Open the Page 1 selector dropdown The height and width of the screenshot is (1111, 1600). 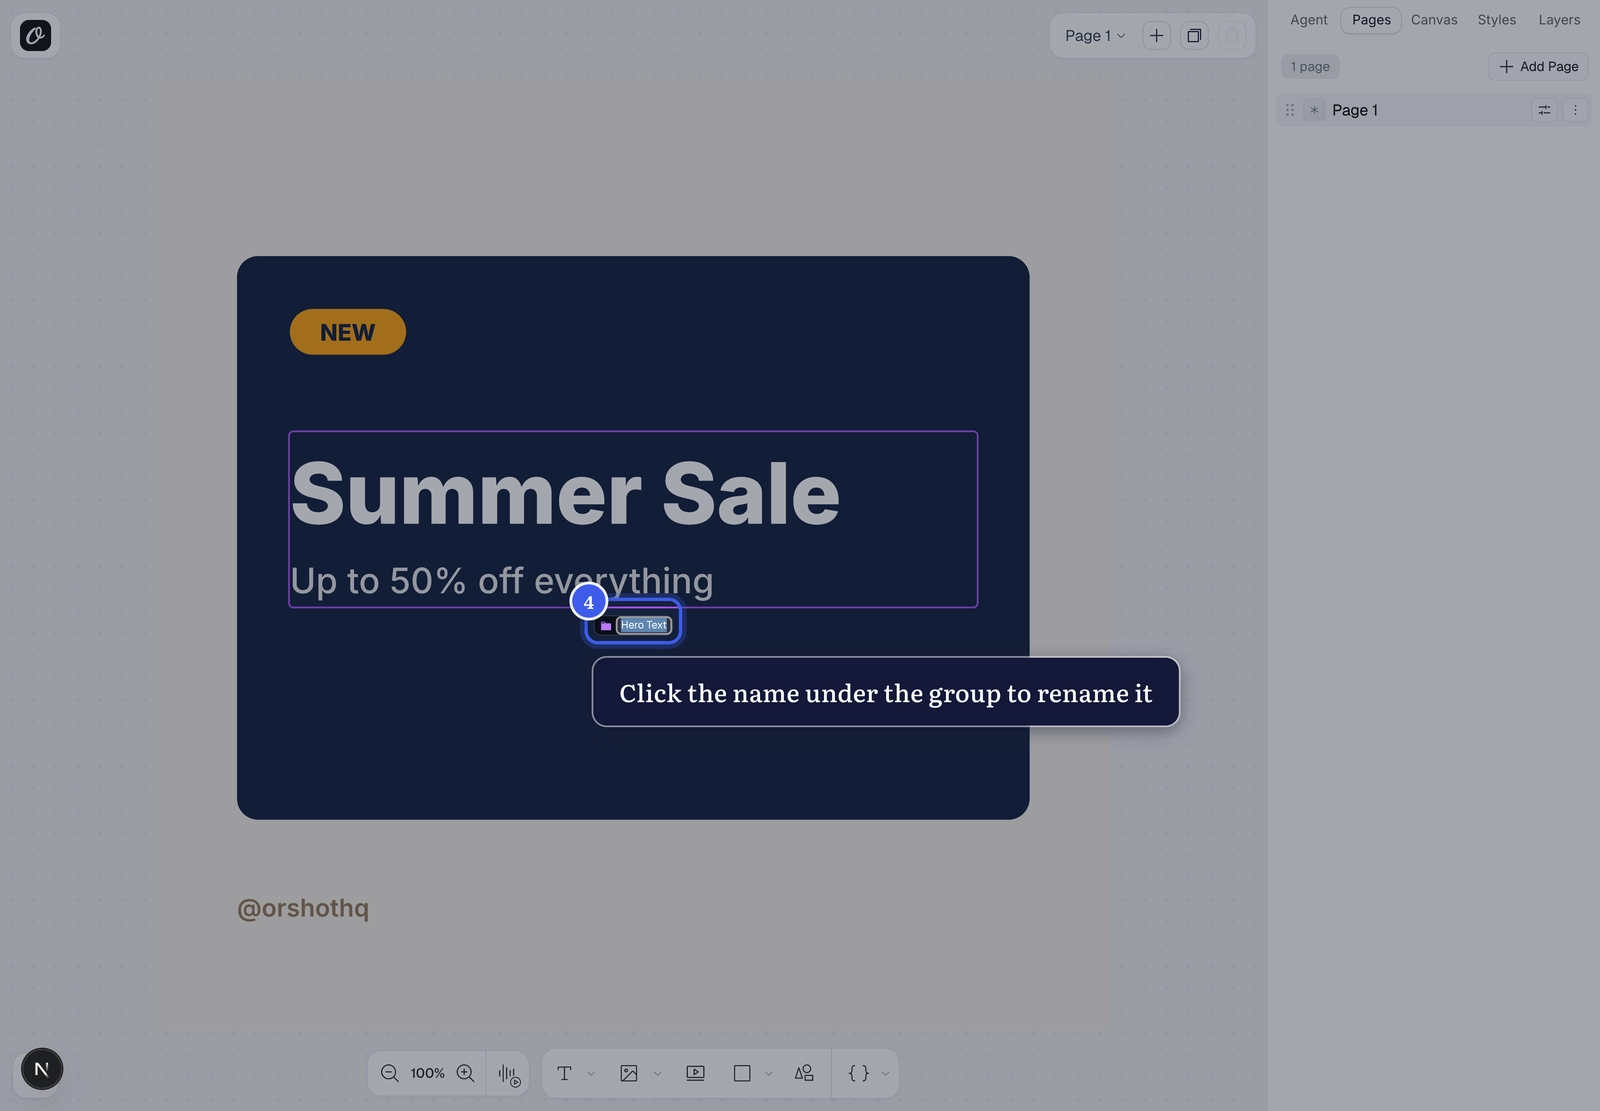tap(1095, 36)
